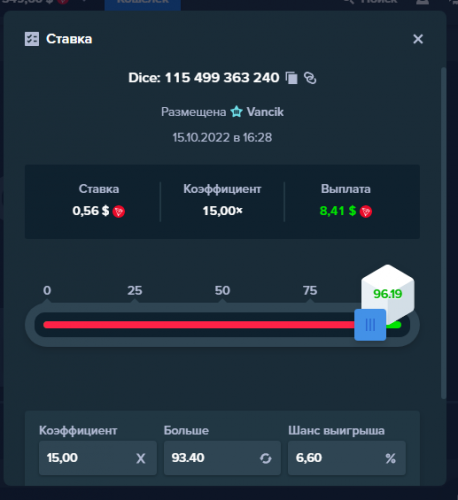Click the Коэффициент field with 15,00

98,458
